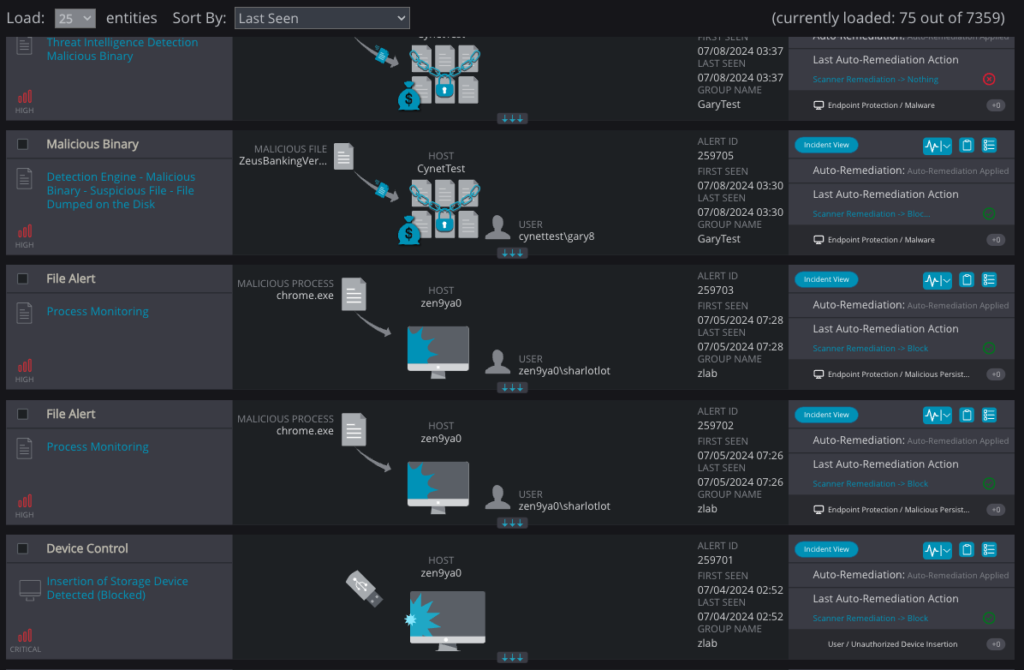Click the list details icon for alert 259705
1024x670 pixels.
[x=989, y=145]
